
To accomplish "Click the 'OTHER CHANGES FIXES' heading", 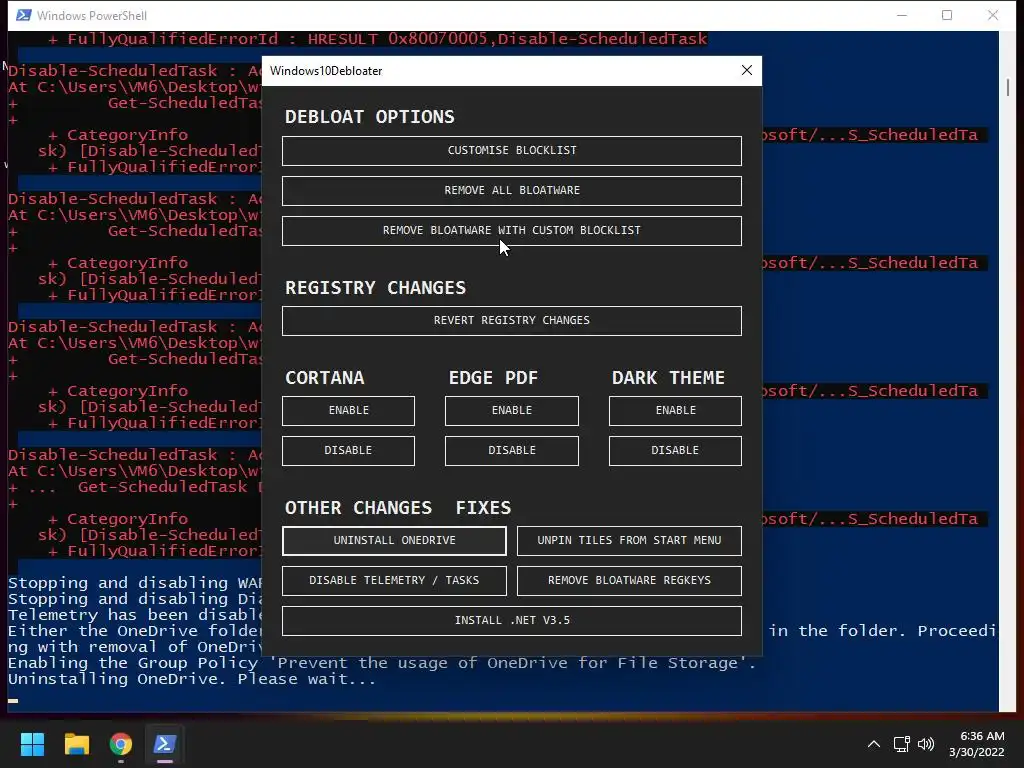I will 398,508.
